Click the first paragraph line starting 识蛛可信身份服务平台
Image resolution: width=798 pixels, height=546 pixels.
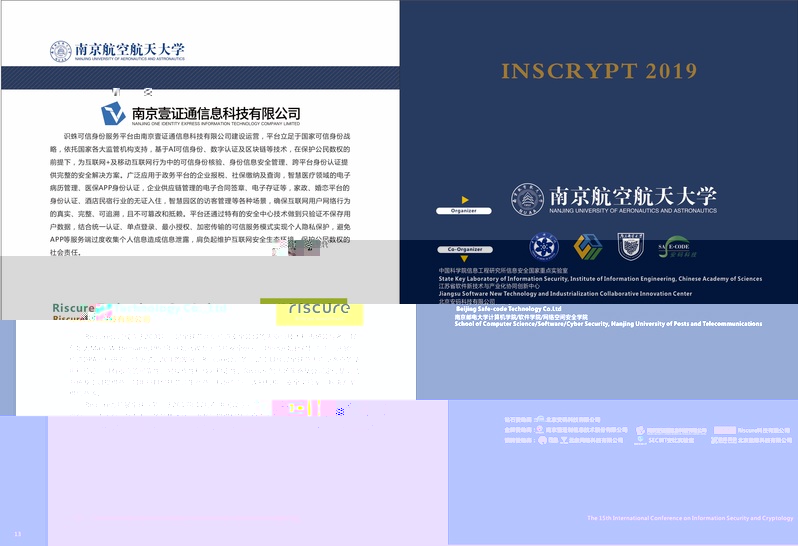tap(206, 136)
